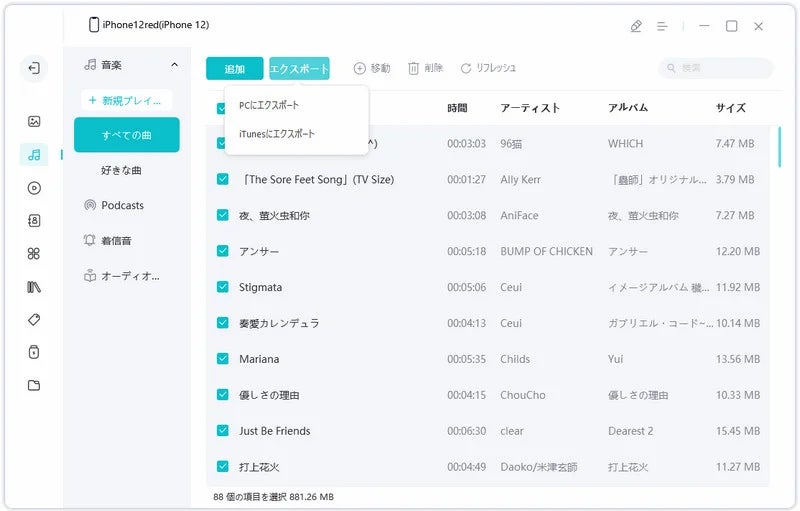
Task: Click the リフレッシュ refresh icon
Action: coord(465,68)
